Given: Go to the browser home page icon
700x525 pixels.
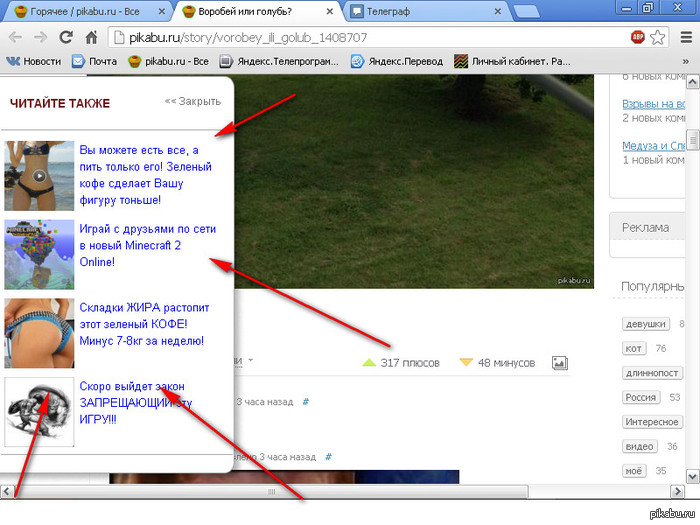Looking at the screenshot, I should click(x=91, y=38).
